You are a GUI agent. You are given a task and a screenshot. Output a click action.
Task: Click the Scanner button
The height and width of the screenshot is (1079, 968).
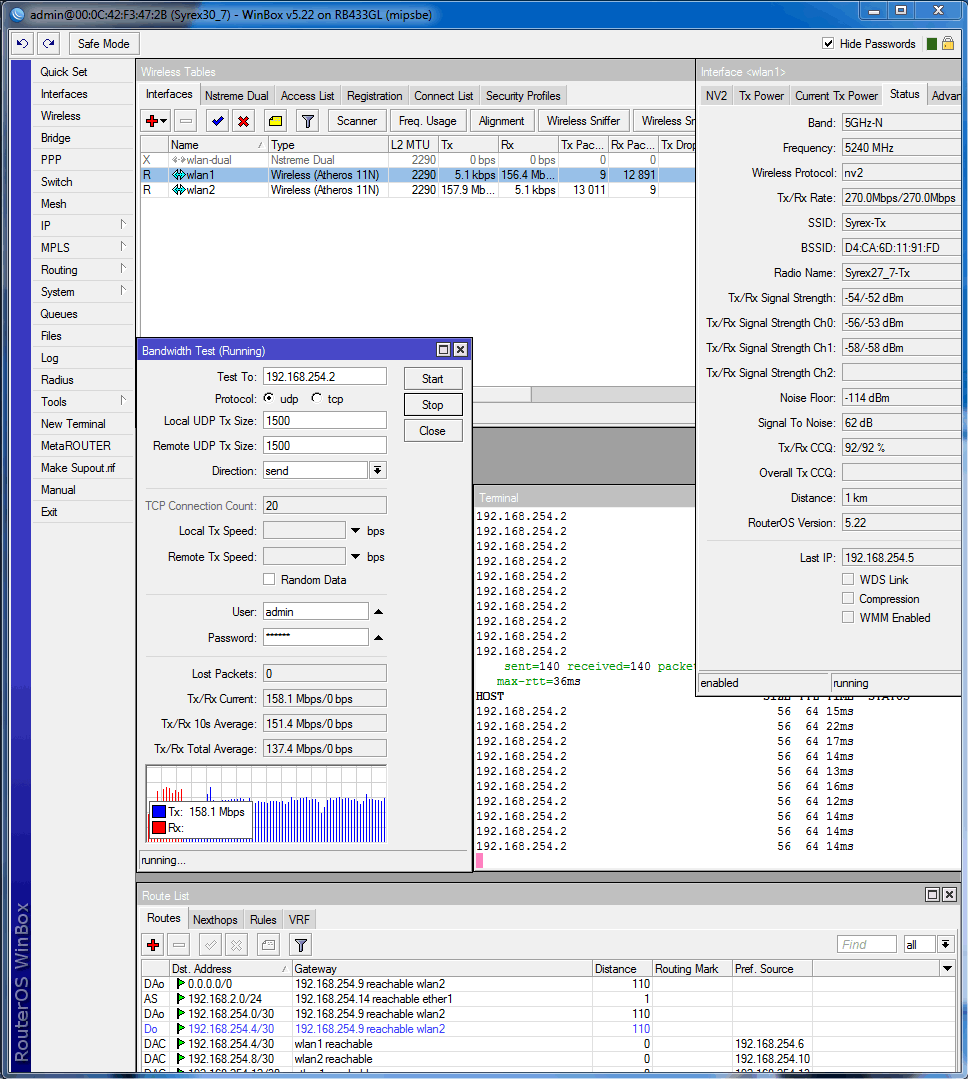pyautogui.click(x=357, y=121)
